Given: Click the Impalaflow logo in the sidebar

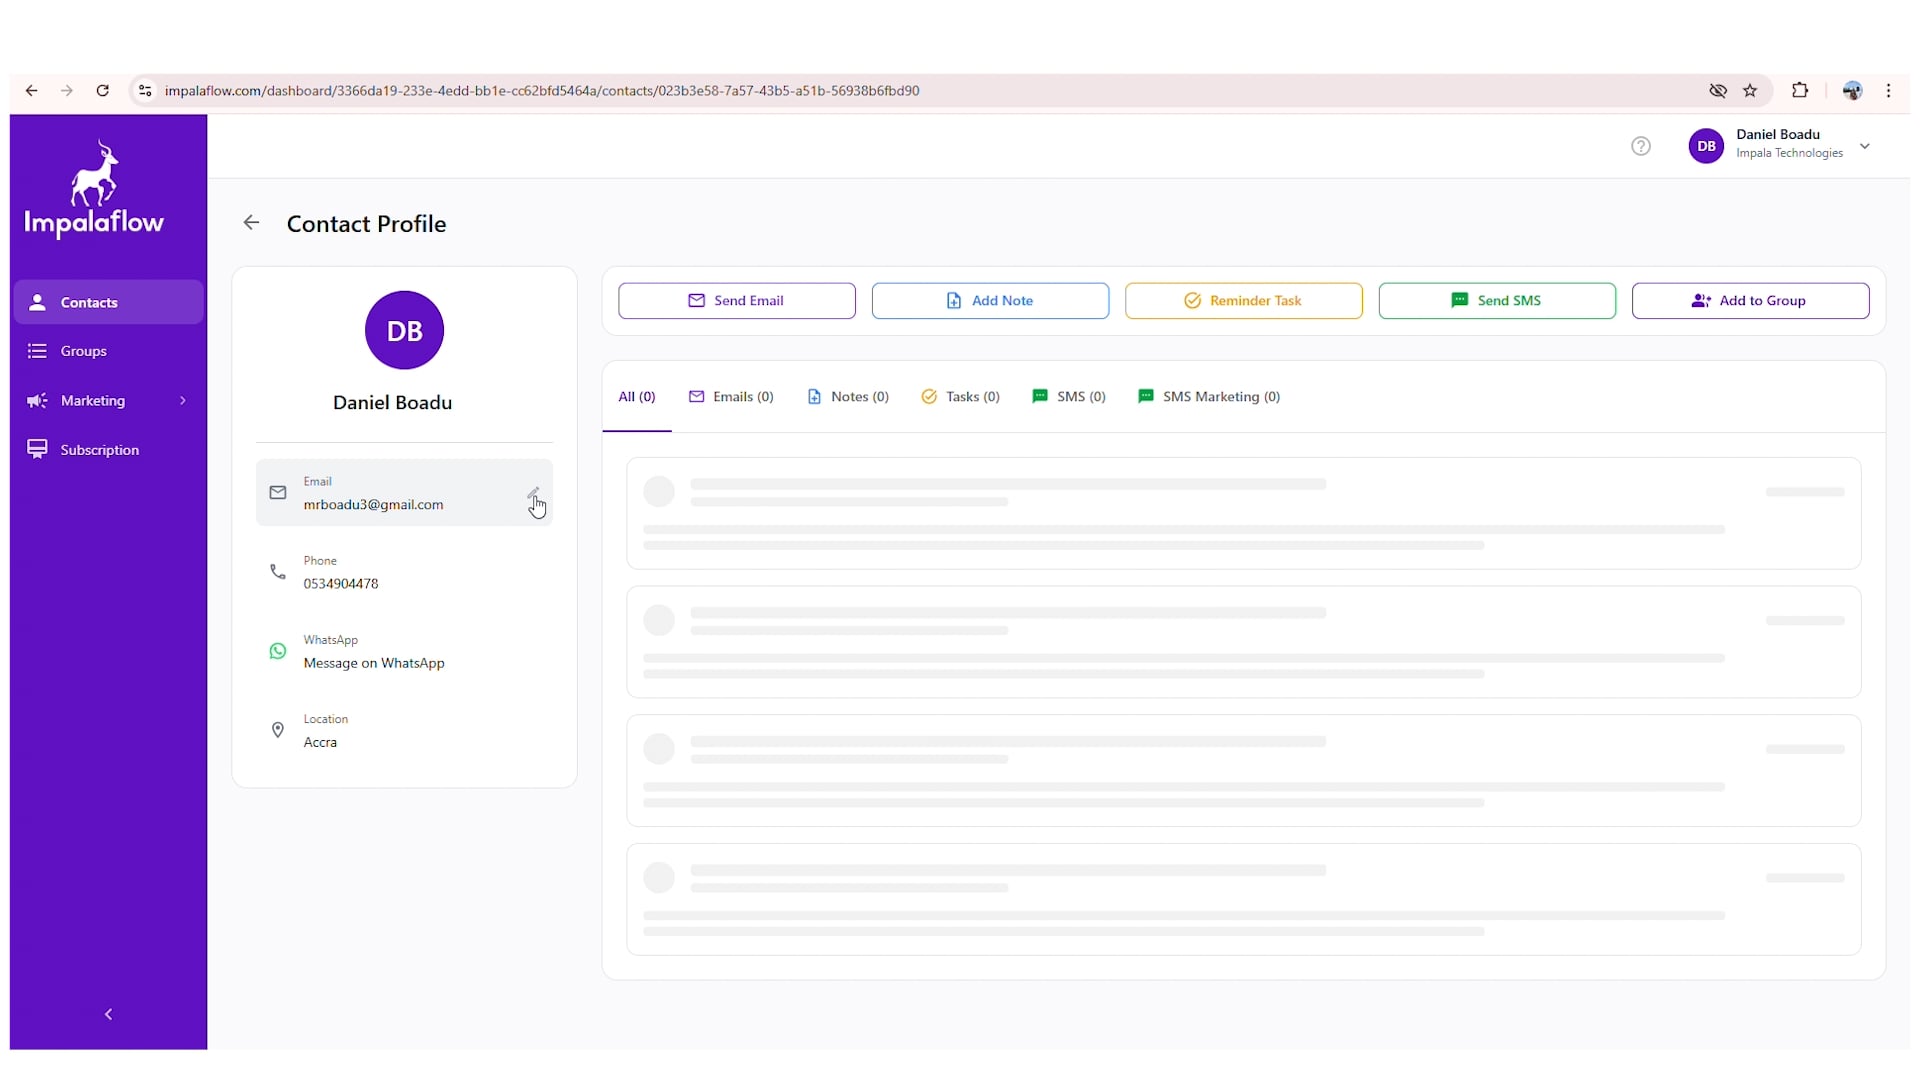Looking at the screenshot, I should coord(94,189).
